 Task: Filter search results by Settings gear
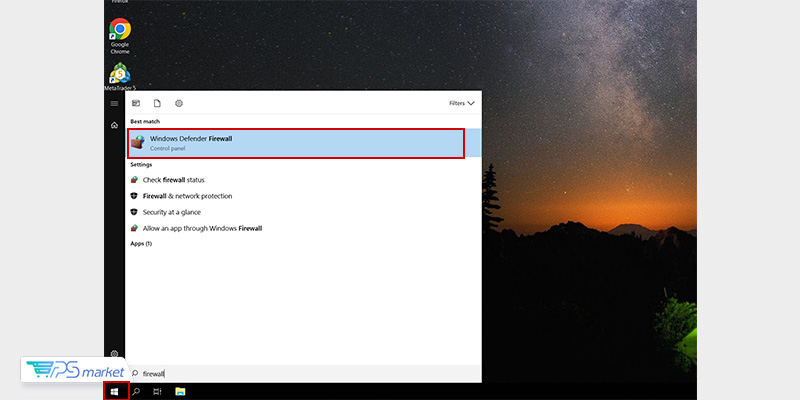179,103
